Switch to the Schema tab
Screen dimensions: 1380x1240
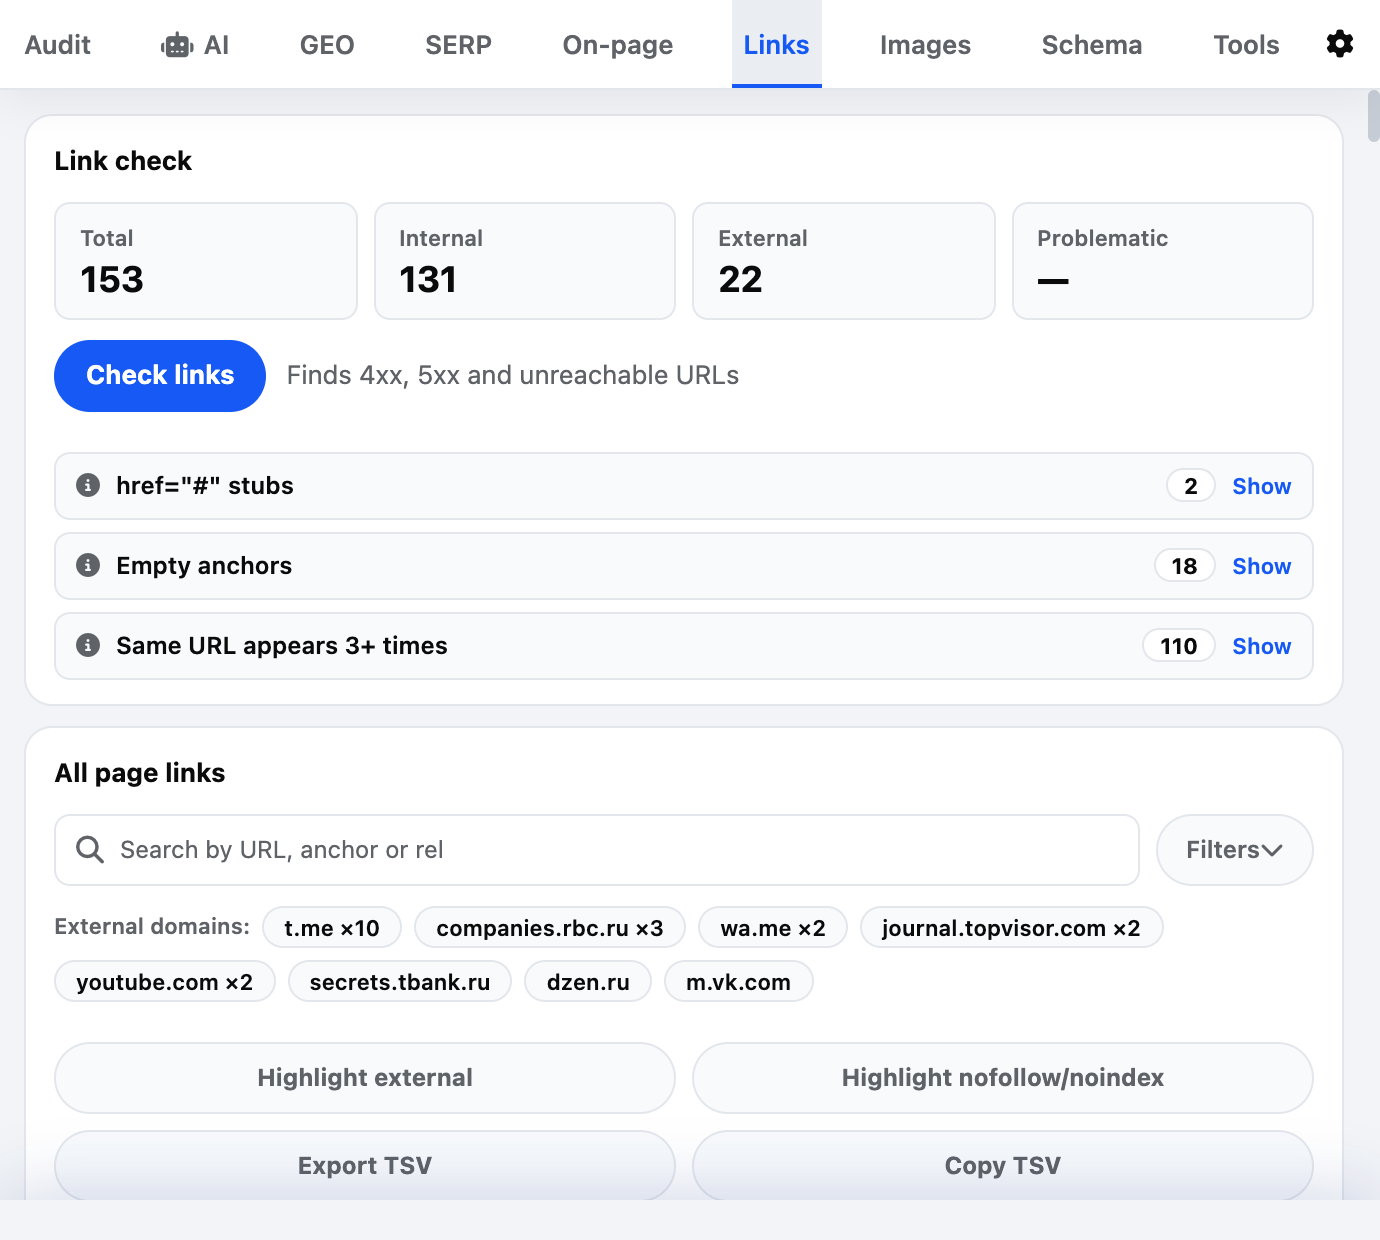[1092, 45]
